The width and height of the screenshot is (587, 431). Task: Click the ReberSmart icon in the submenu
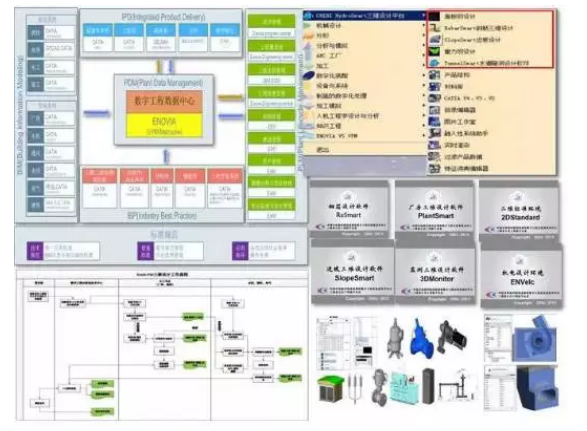point(434,28)
